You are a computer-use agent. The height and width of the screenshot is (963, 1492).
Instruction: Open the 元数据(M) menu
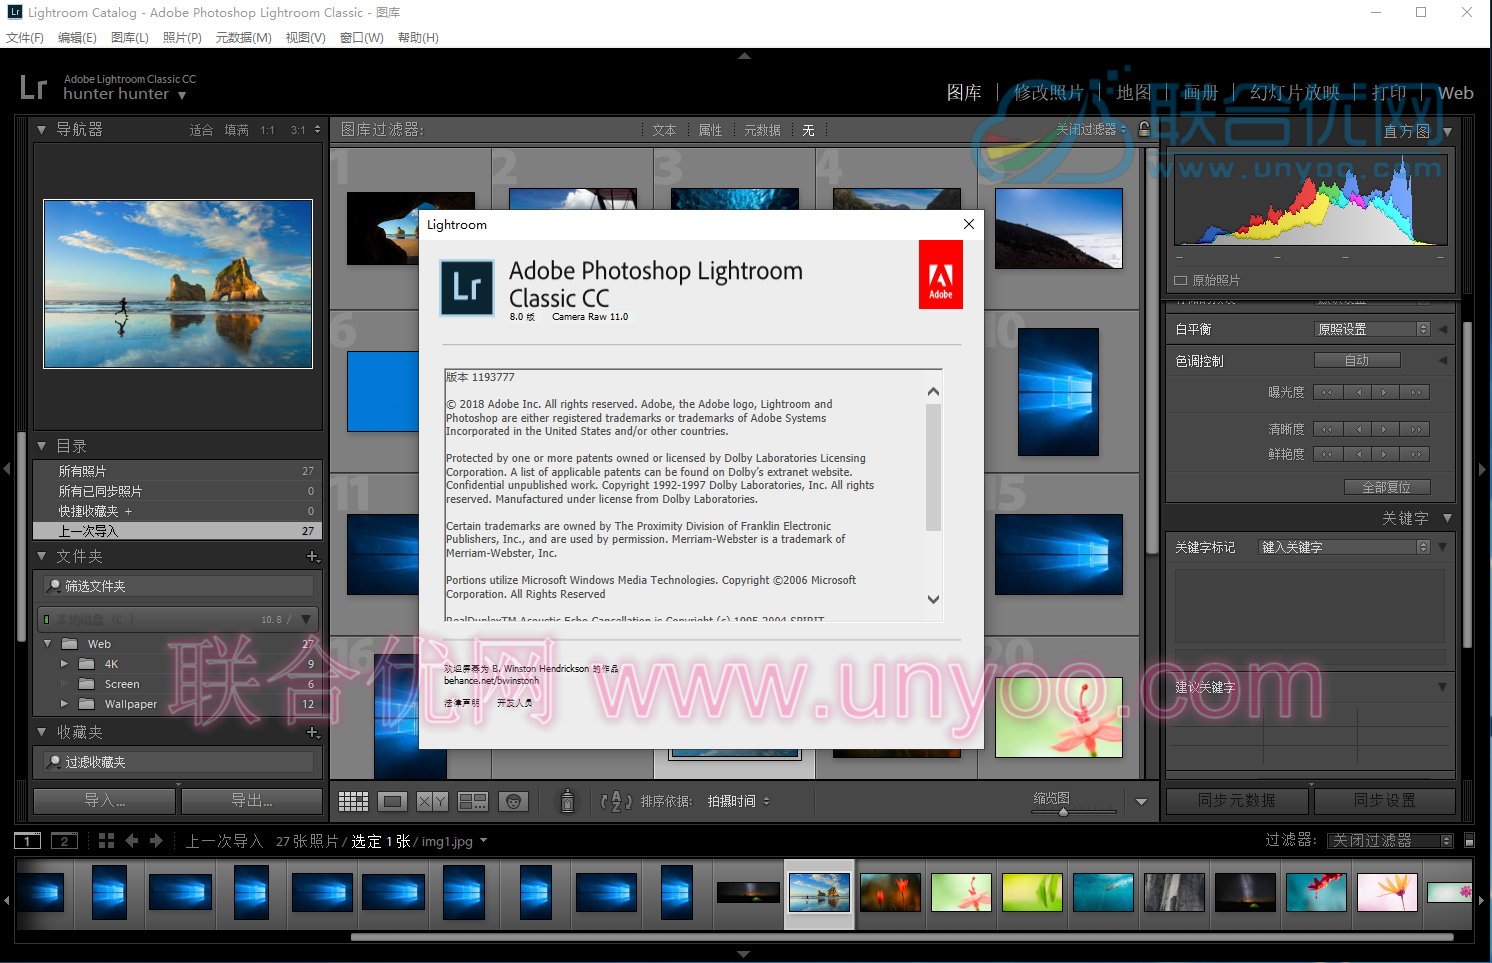click(243, 38)
